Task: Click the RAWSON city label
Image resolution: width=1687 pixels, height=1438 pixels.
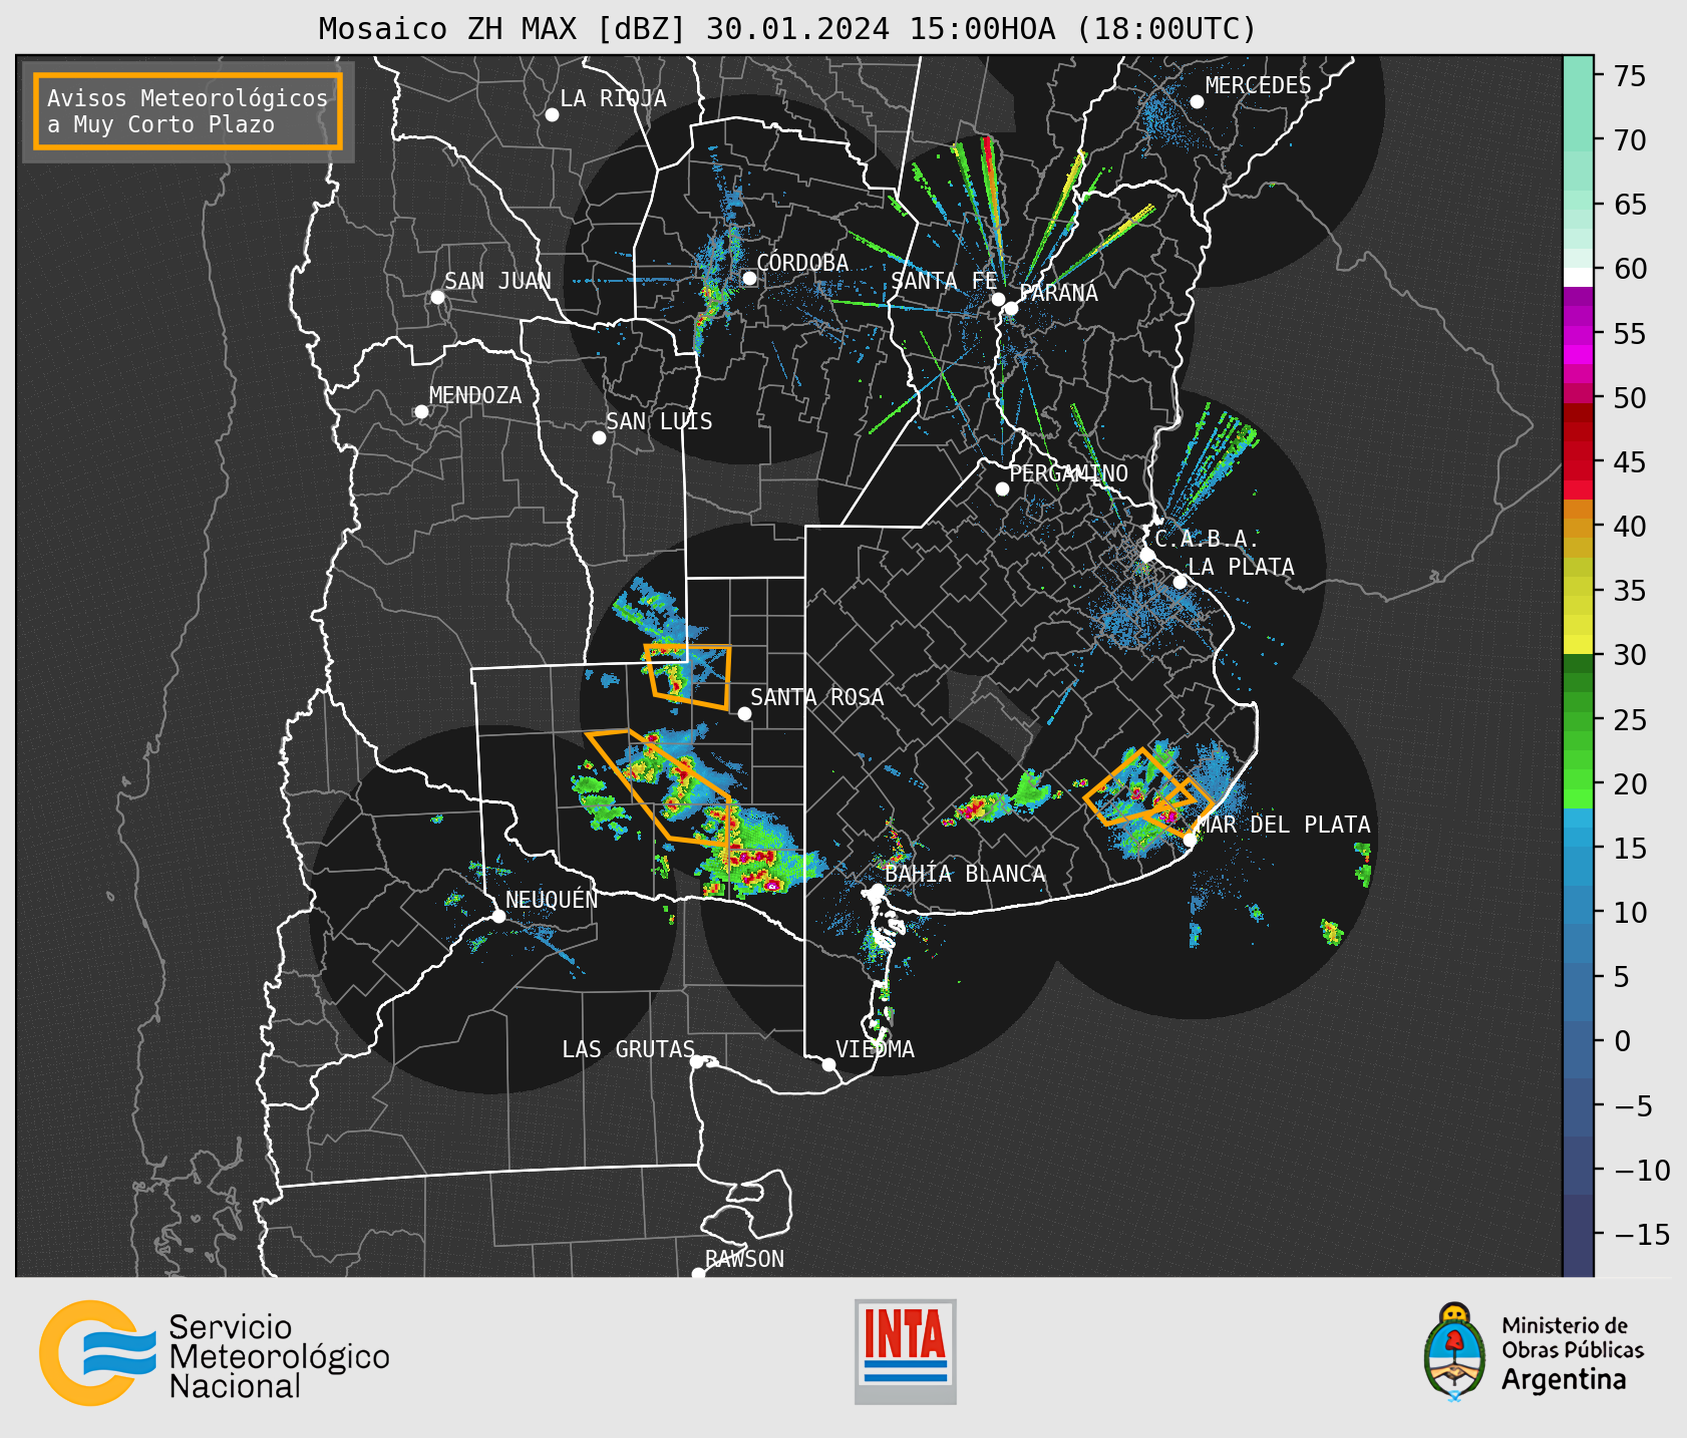Action: 745,1259
